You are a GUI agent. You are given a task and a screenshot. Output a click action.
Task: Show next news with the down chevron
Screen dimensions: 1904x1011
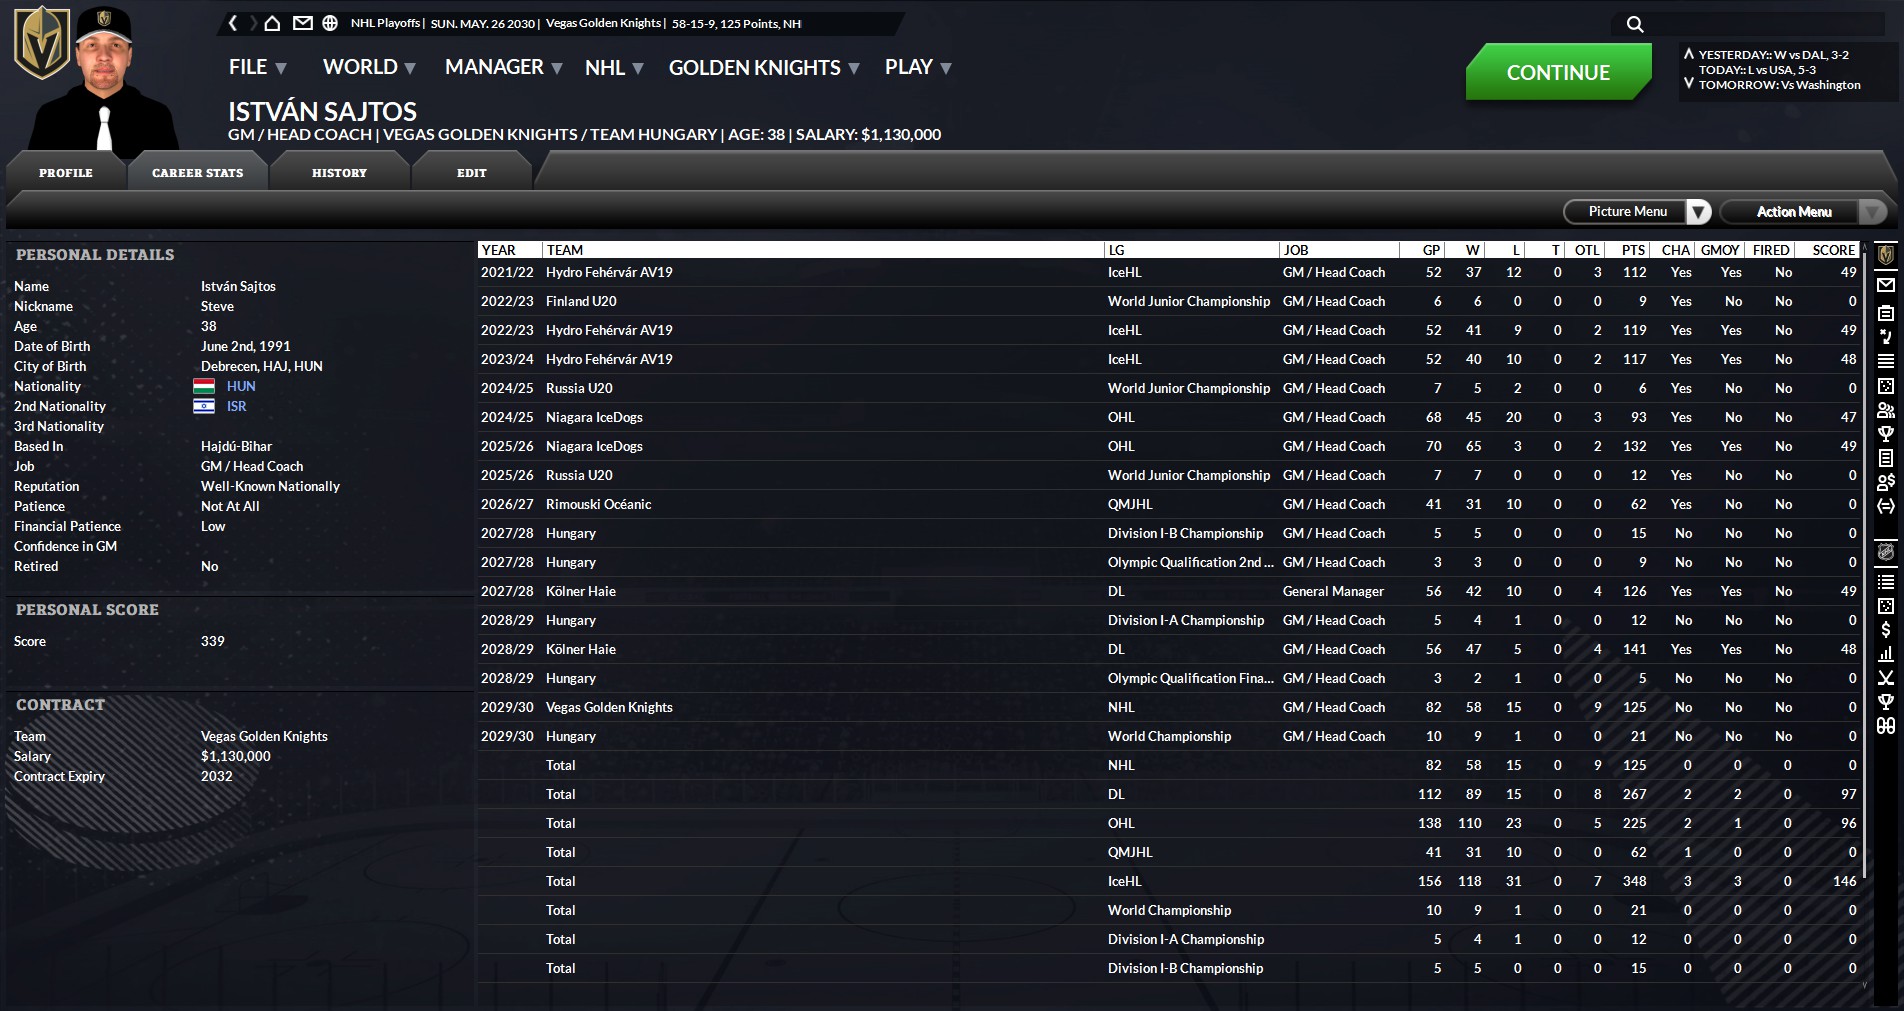pos(1689,83)
